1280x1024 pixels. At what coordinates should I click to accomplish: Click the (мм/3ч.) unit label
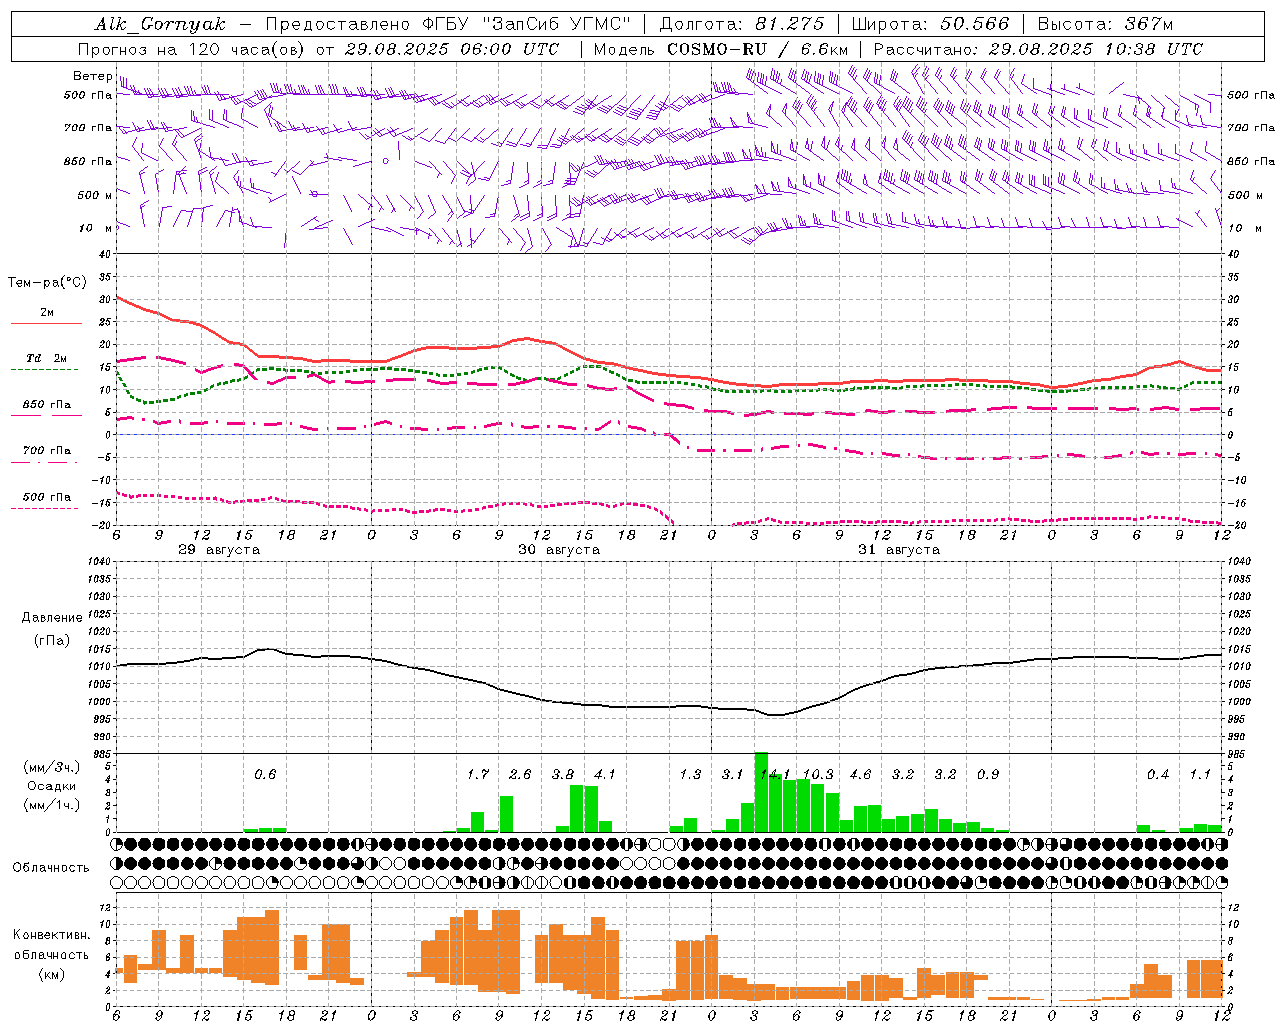click(x=52, y=767)
